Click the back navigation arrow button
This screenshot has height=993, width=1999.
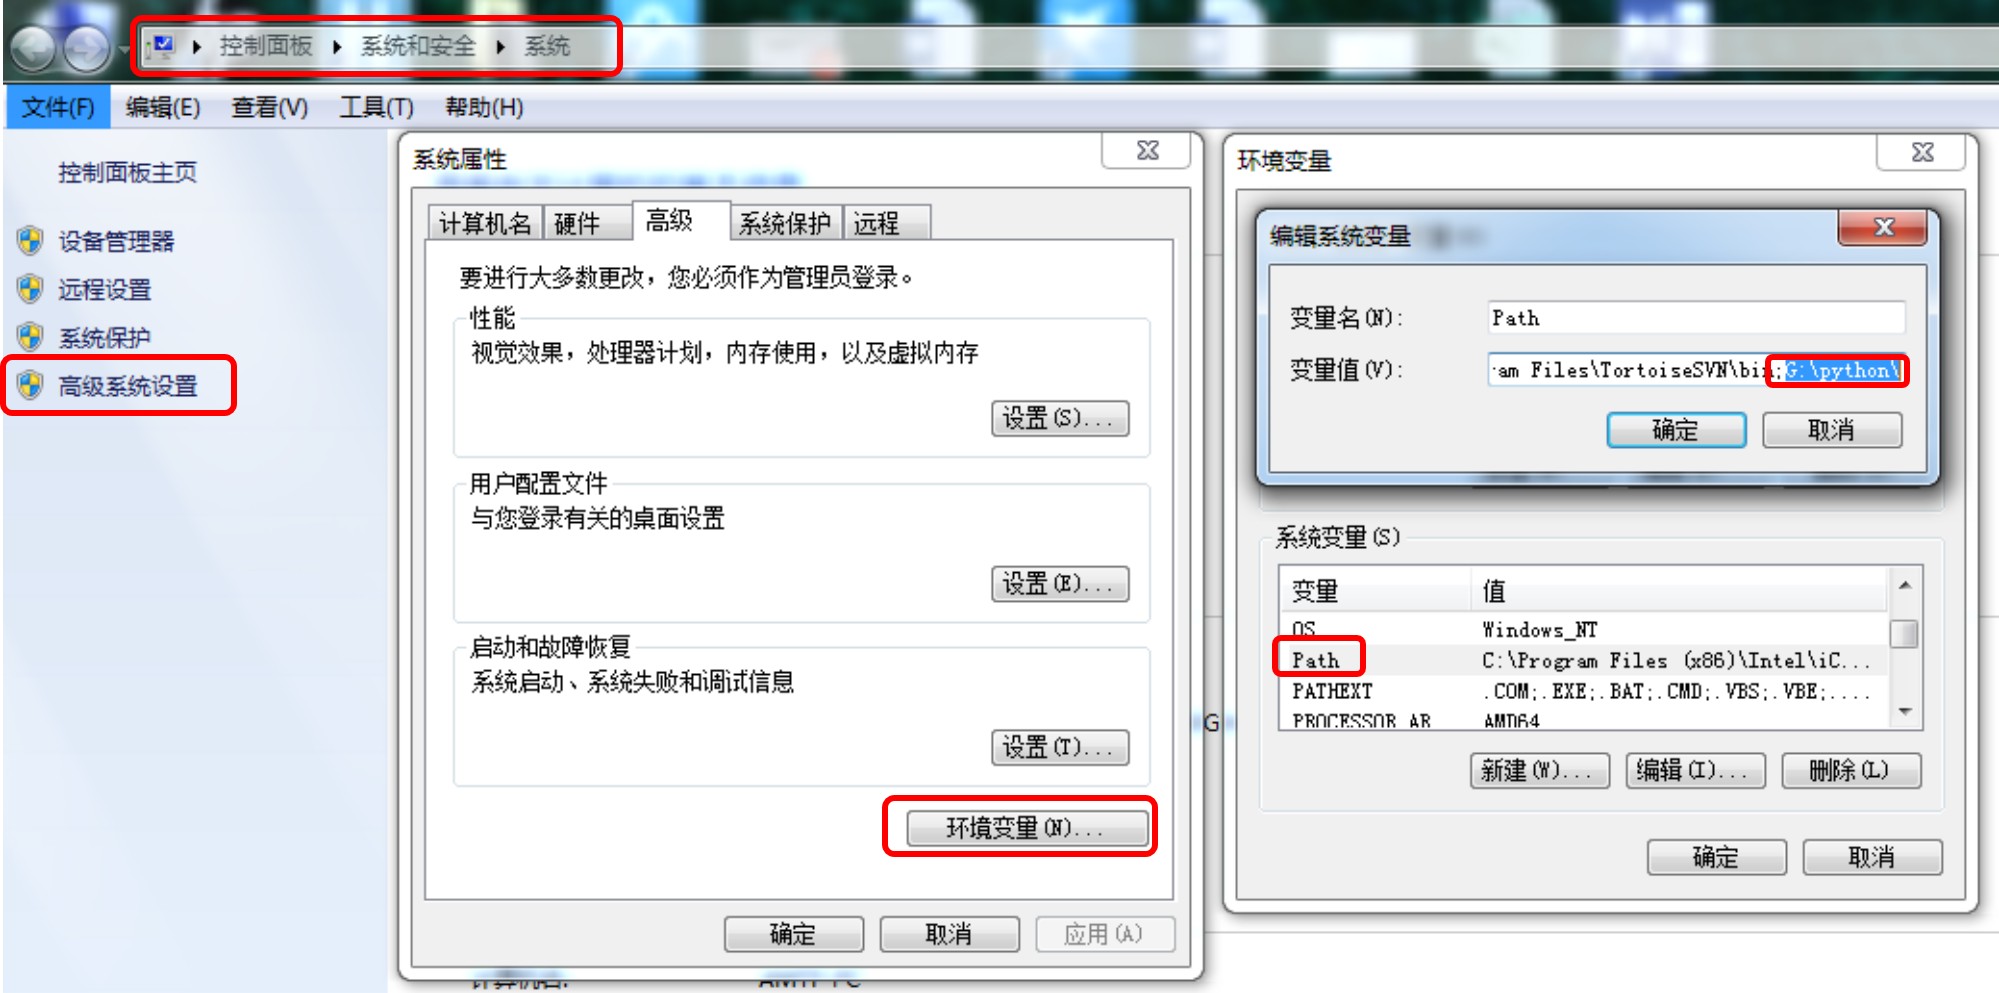pyautogui.click(x=32, y=48)
